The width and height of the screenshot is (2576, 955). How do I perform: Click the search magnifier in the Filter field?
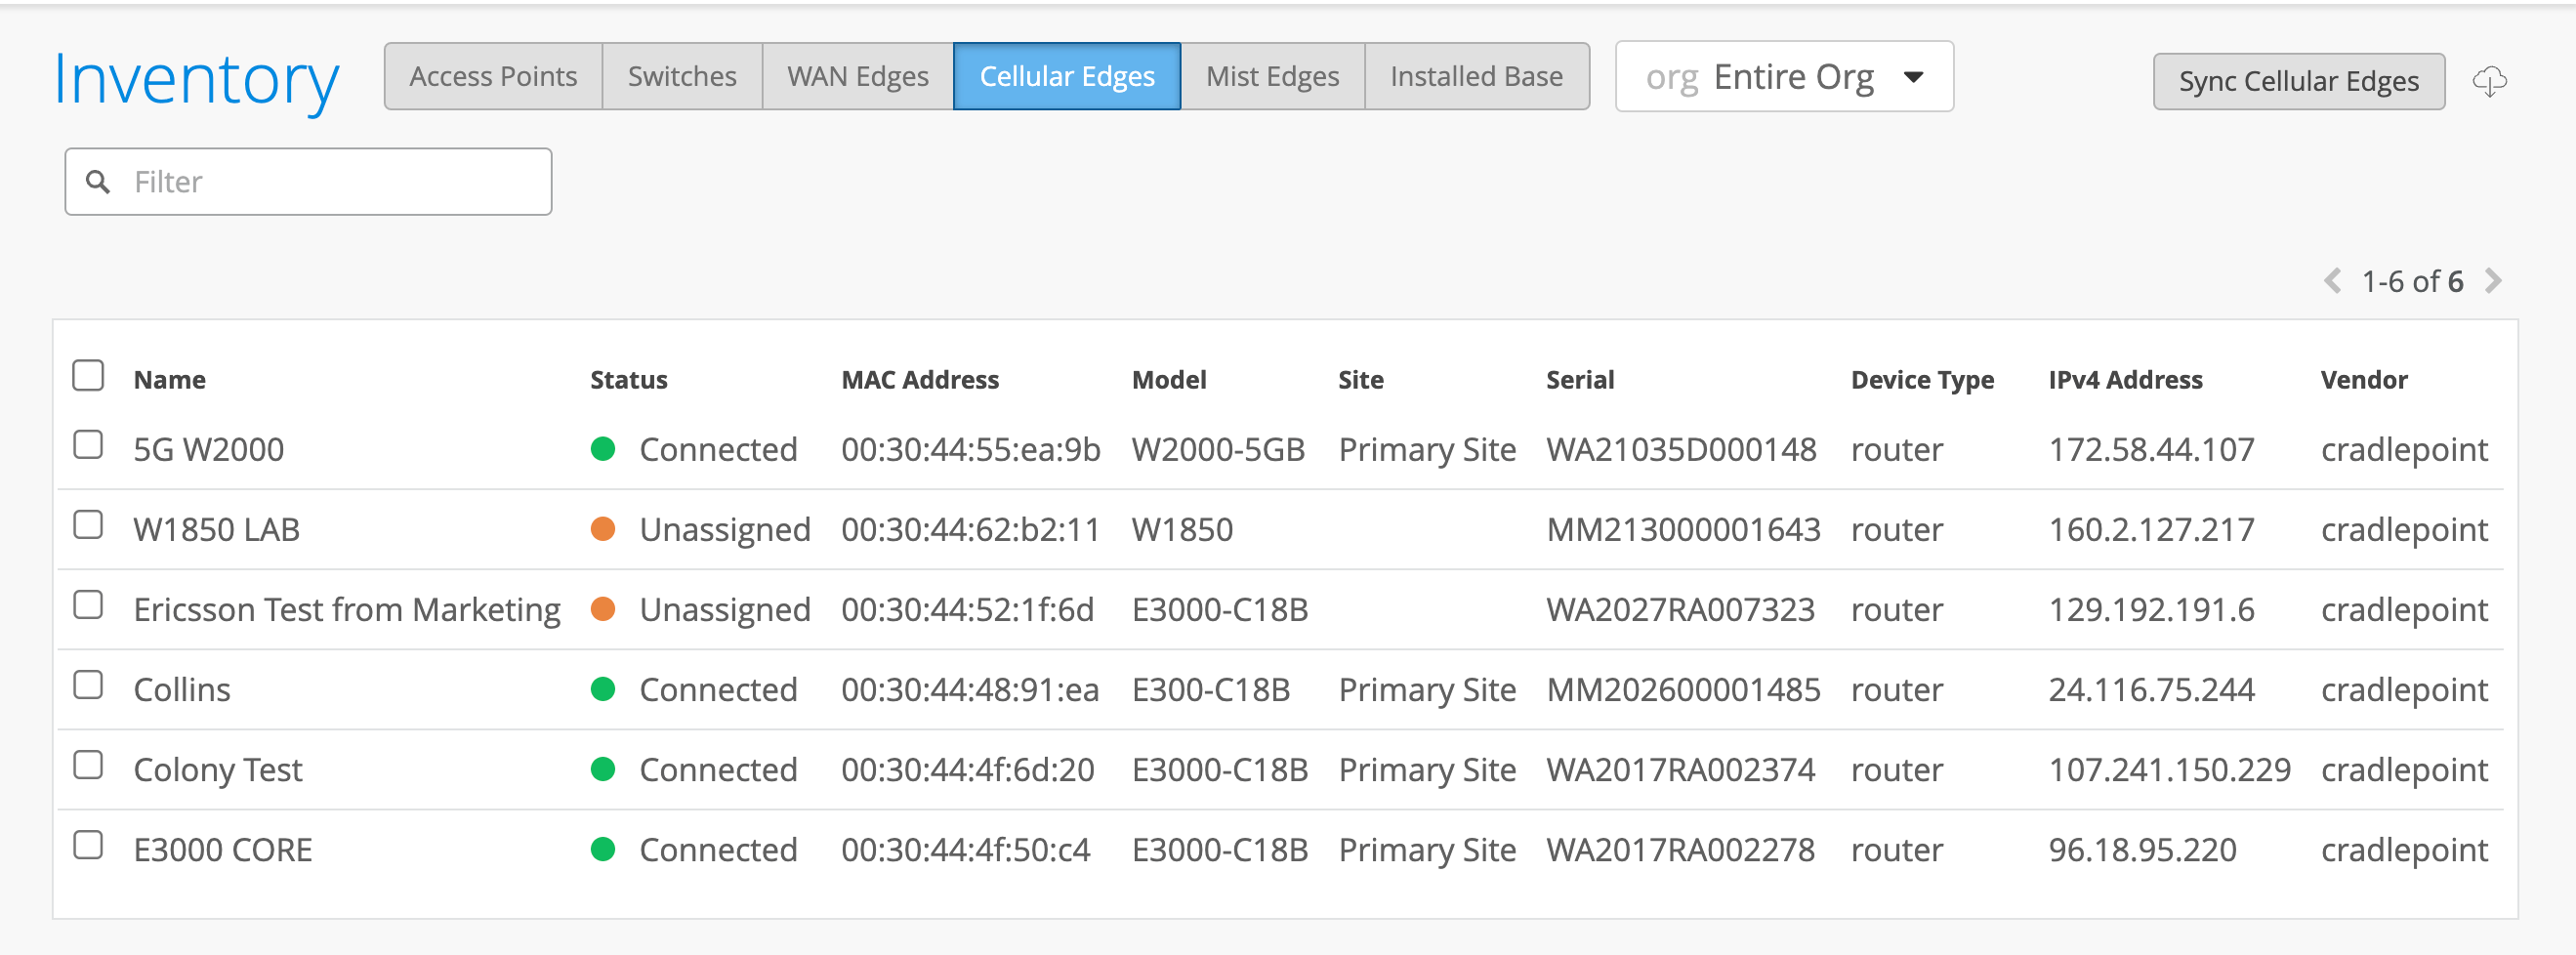click(x=99, y=180)
